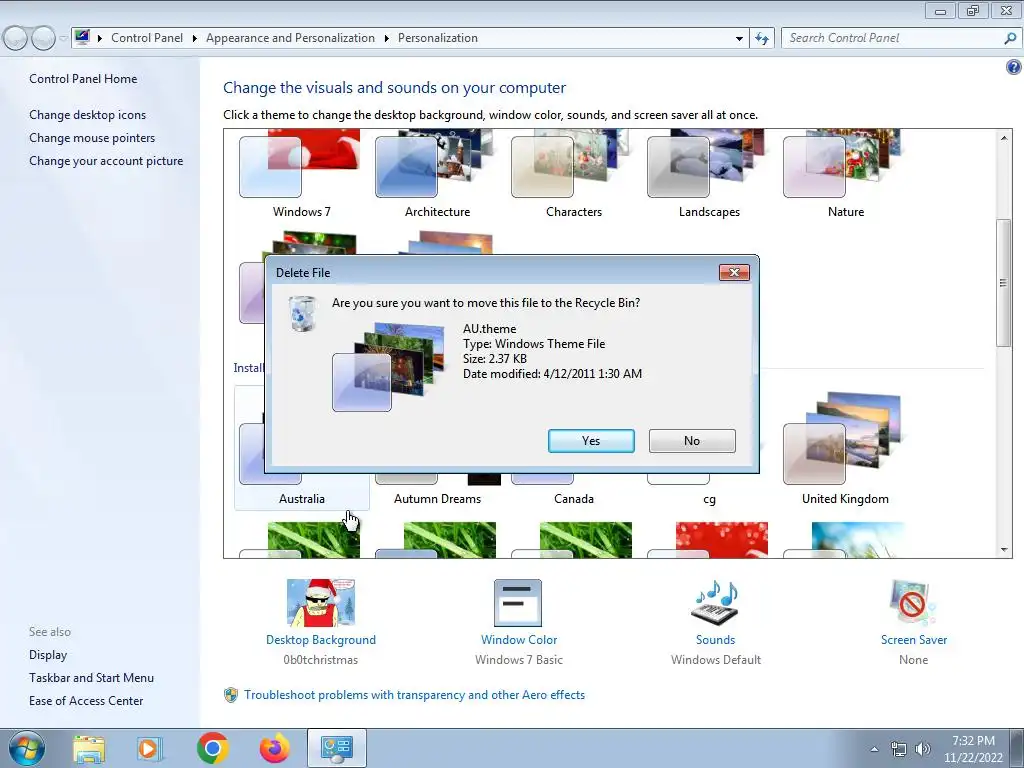Click the shield icon beside Troubleshoot link

(x=231, y=695)
